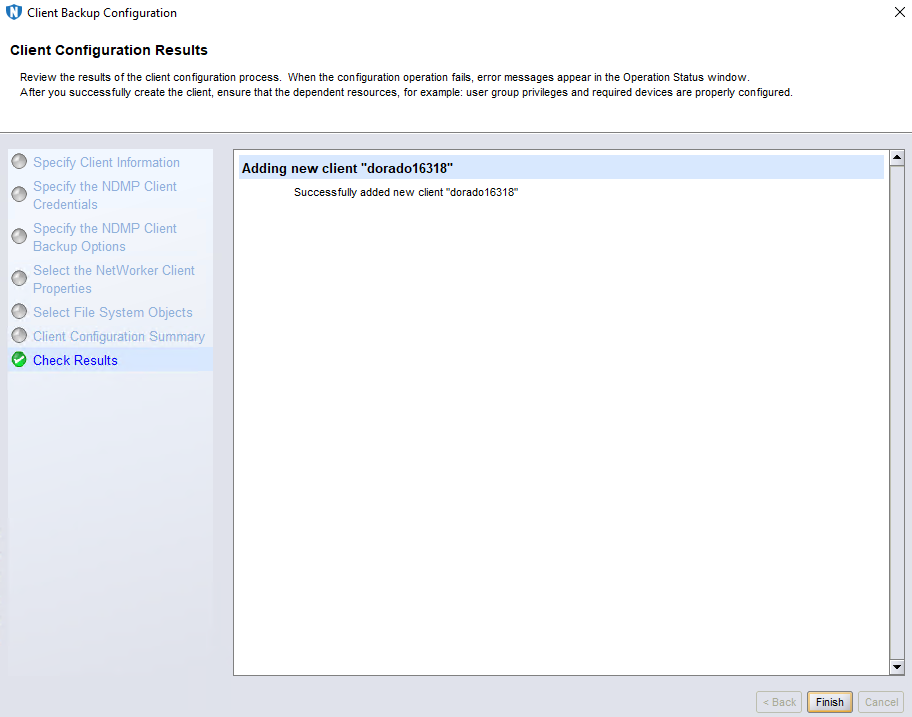Screen dimensions: 912x717
Task: Click the 'After you successfully create the client' line
Action: click(406, 92)
